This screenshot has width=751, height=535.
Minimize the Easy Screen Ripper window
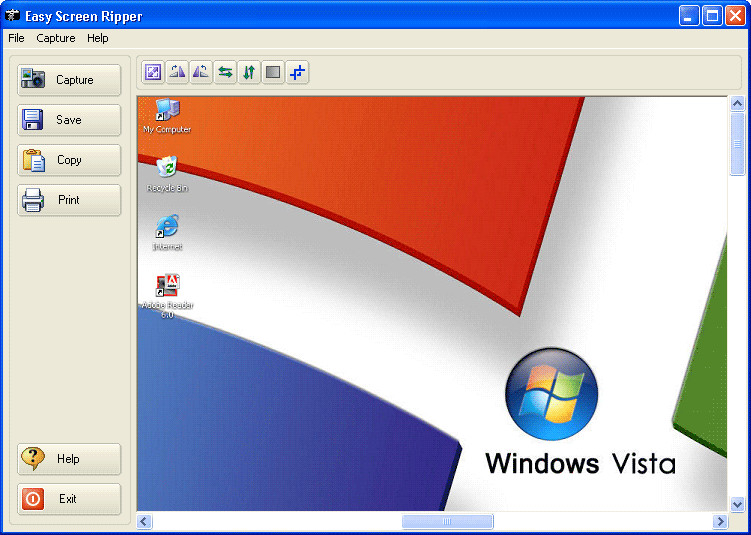coord(689,16)
